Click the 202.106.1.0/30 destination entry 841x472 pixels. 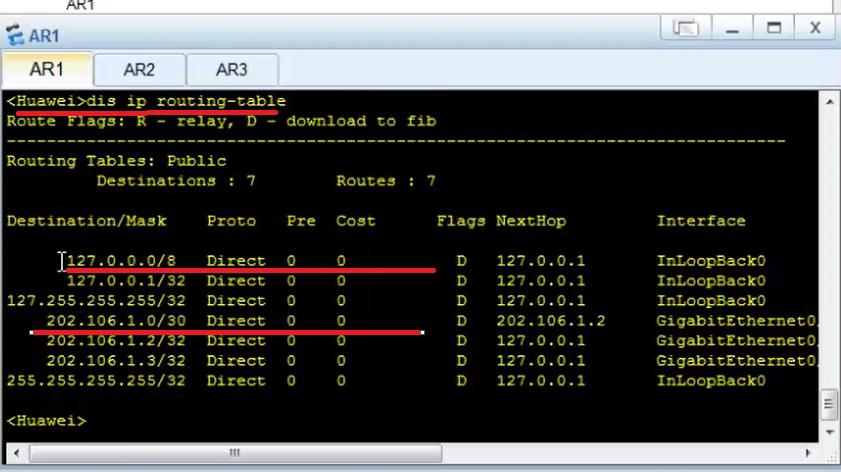point(110,321)
